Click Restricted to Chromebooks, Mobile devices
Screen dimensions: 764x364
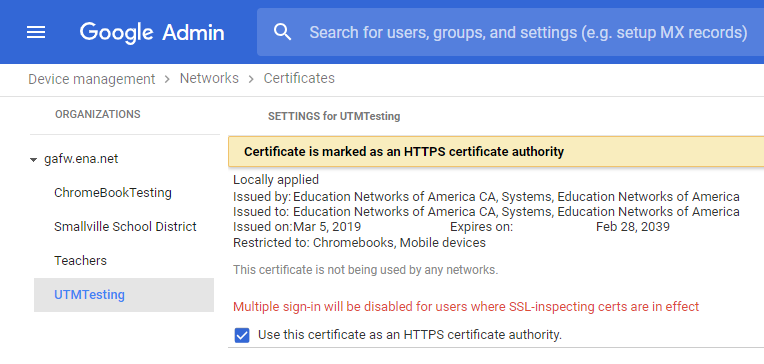pyautogui.click(x=360, y=243)
